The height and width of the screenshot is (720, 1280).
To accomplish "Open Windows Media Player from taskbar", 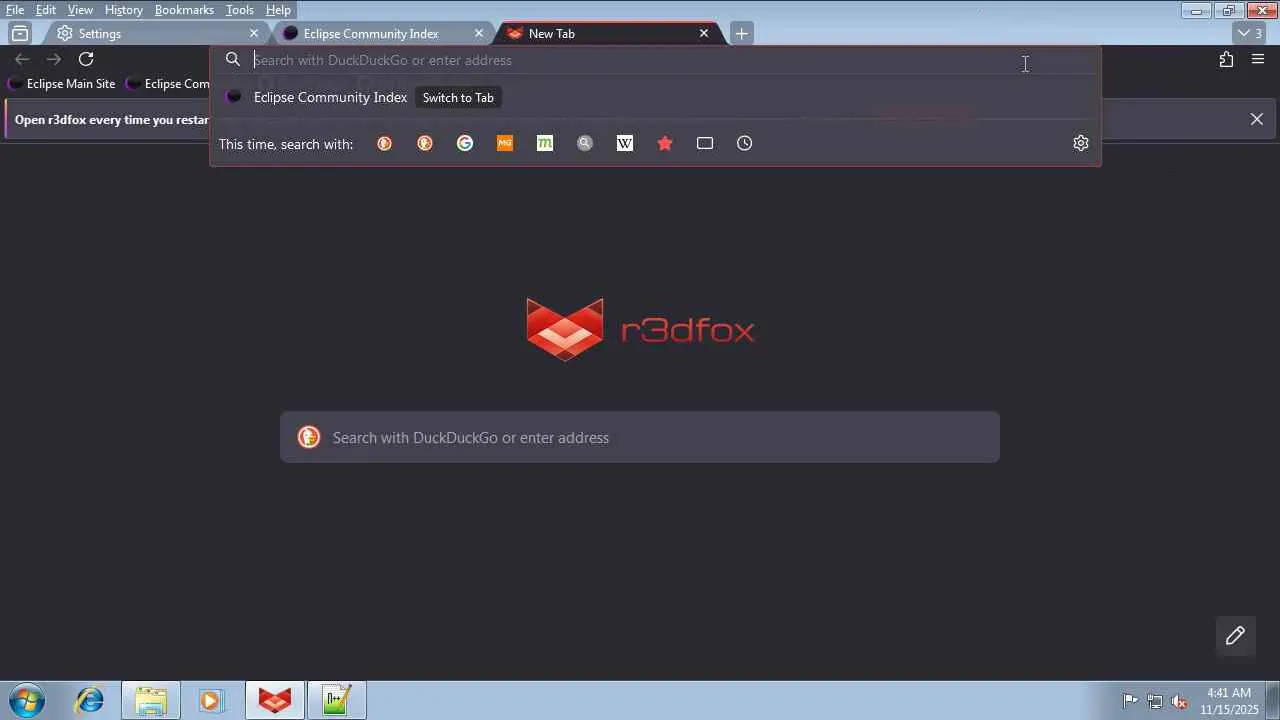I will pos(211,700).
